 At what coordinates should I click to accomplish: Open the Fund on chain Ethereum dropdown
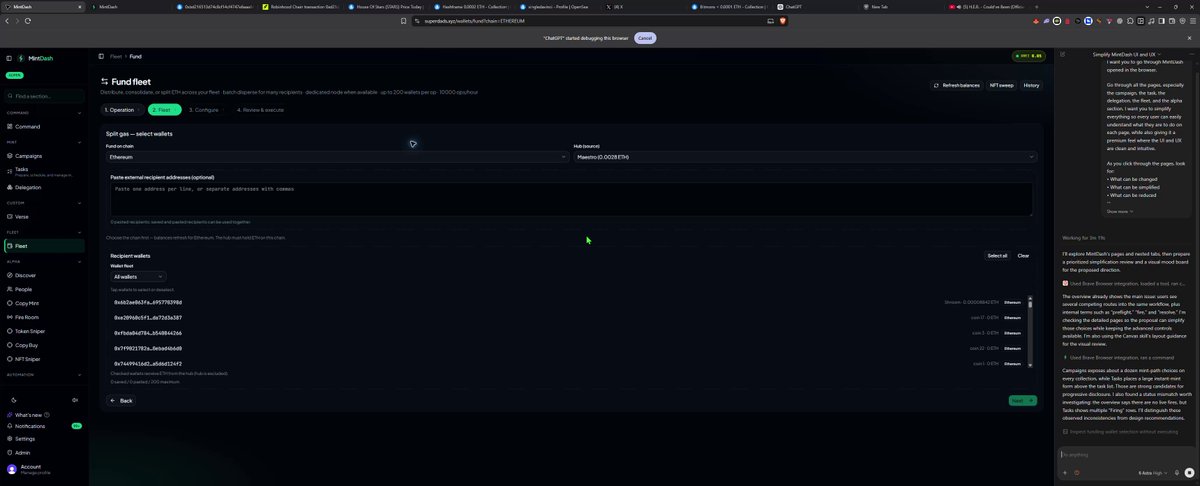(337, 157)
